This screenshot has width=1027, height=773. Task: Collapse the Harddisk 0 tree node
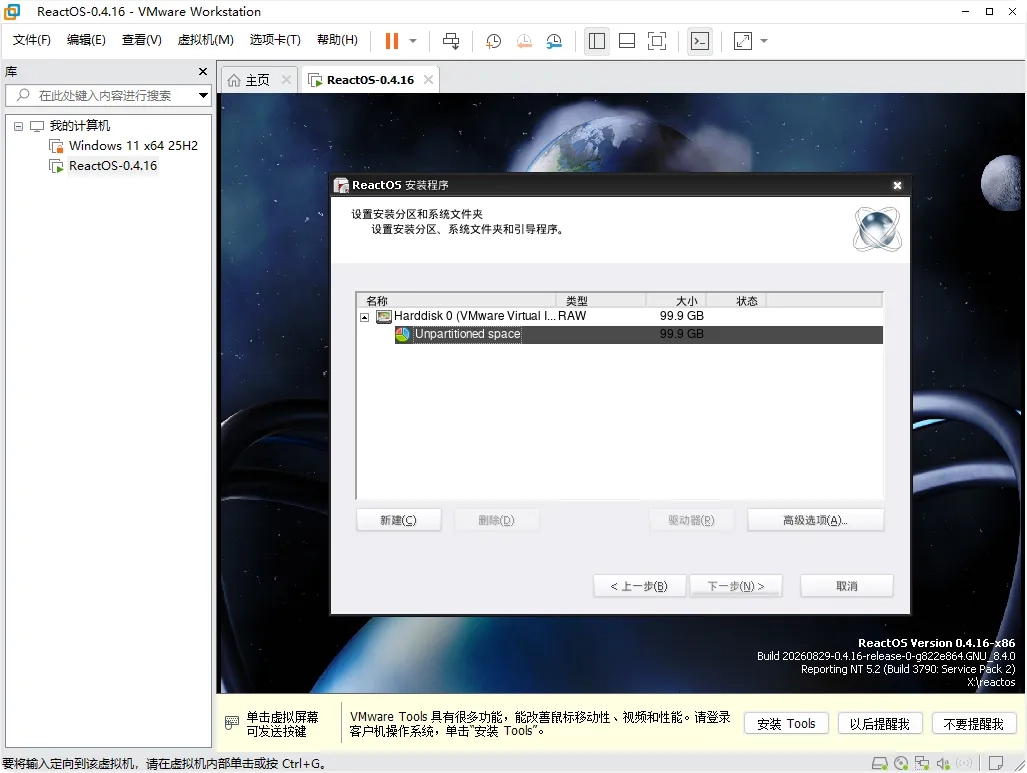(365, 317)
